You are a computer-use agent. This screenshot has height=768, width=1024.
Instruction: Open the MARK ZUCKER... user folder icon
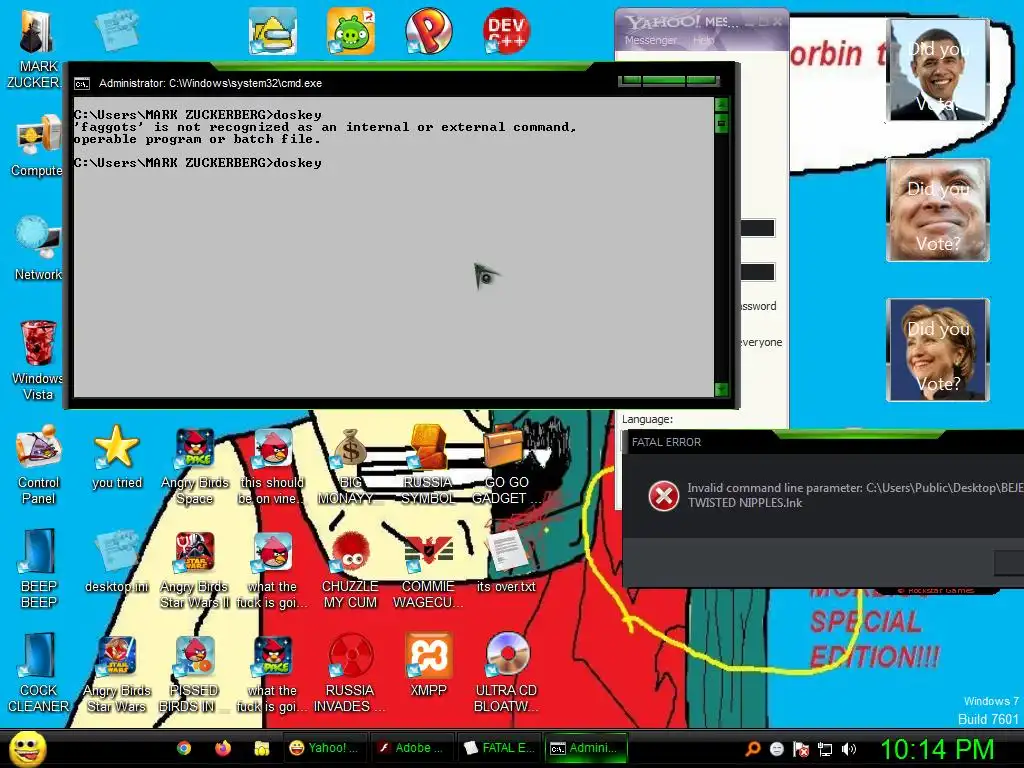point(37,47)
